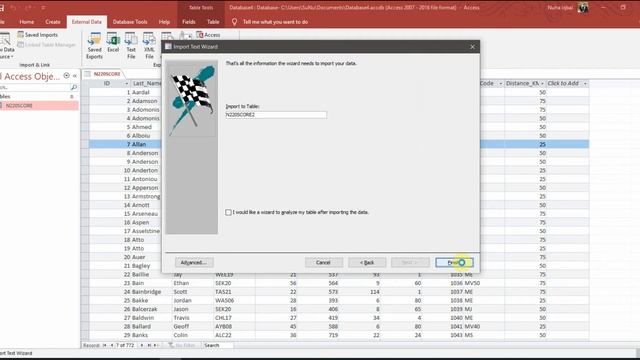
Task: Click the code cell '1041 MV40'
Action: 465,327
